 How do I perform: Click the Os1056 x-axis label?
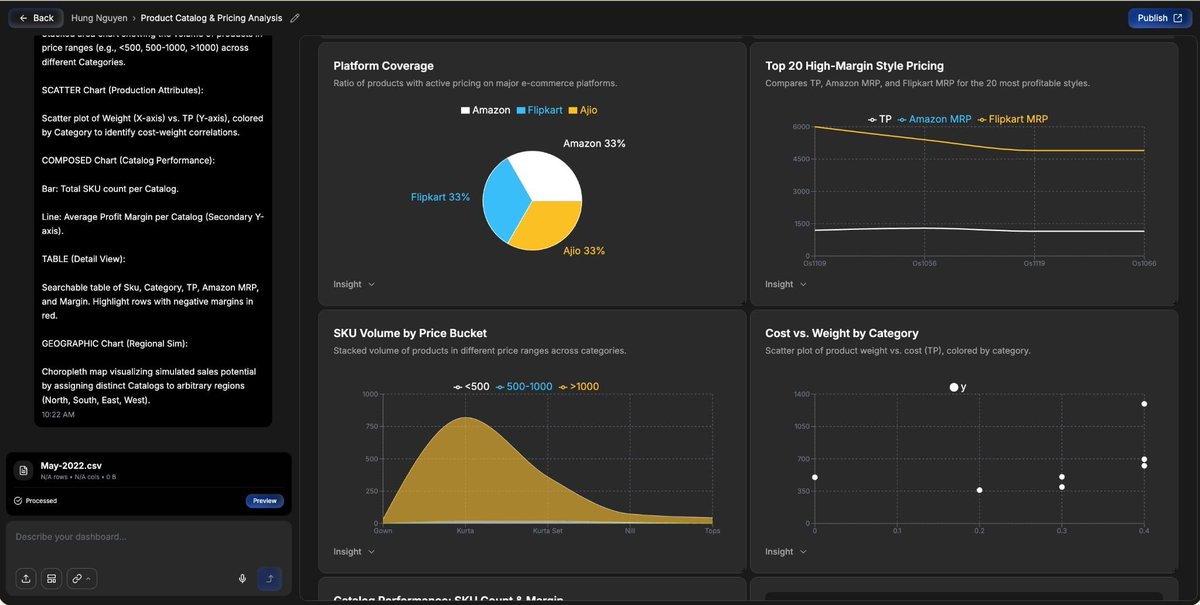(x=924, y=263)
